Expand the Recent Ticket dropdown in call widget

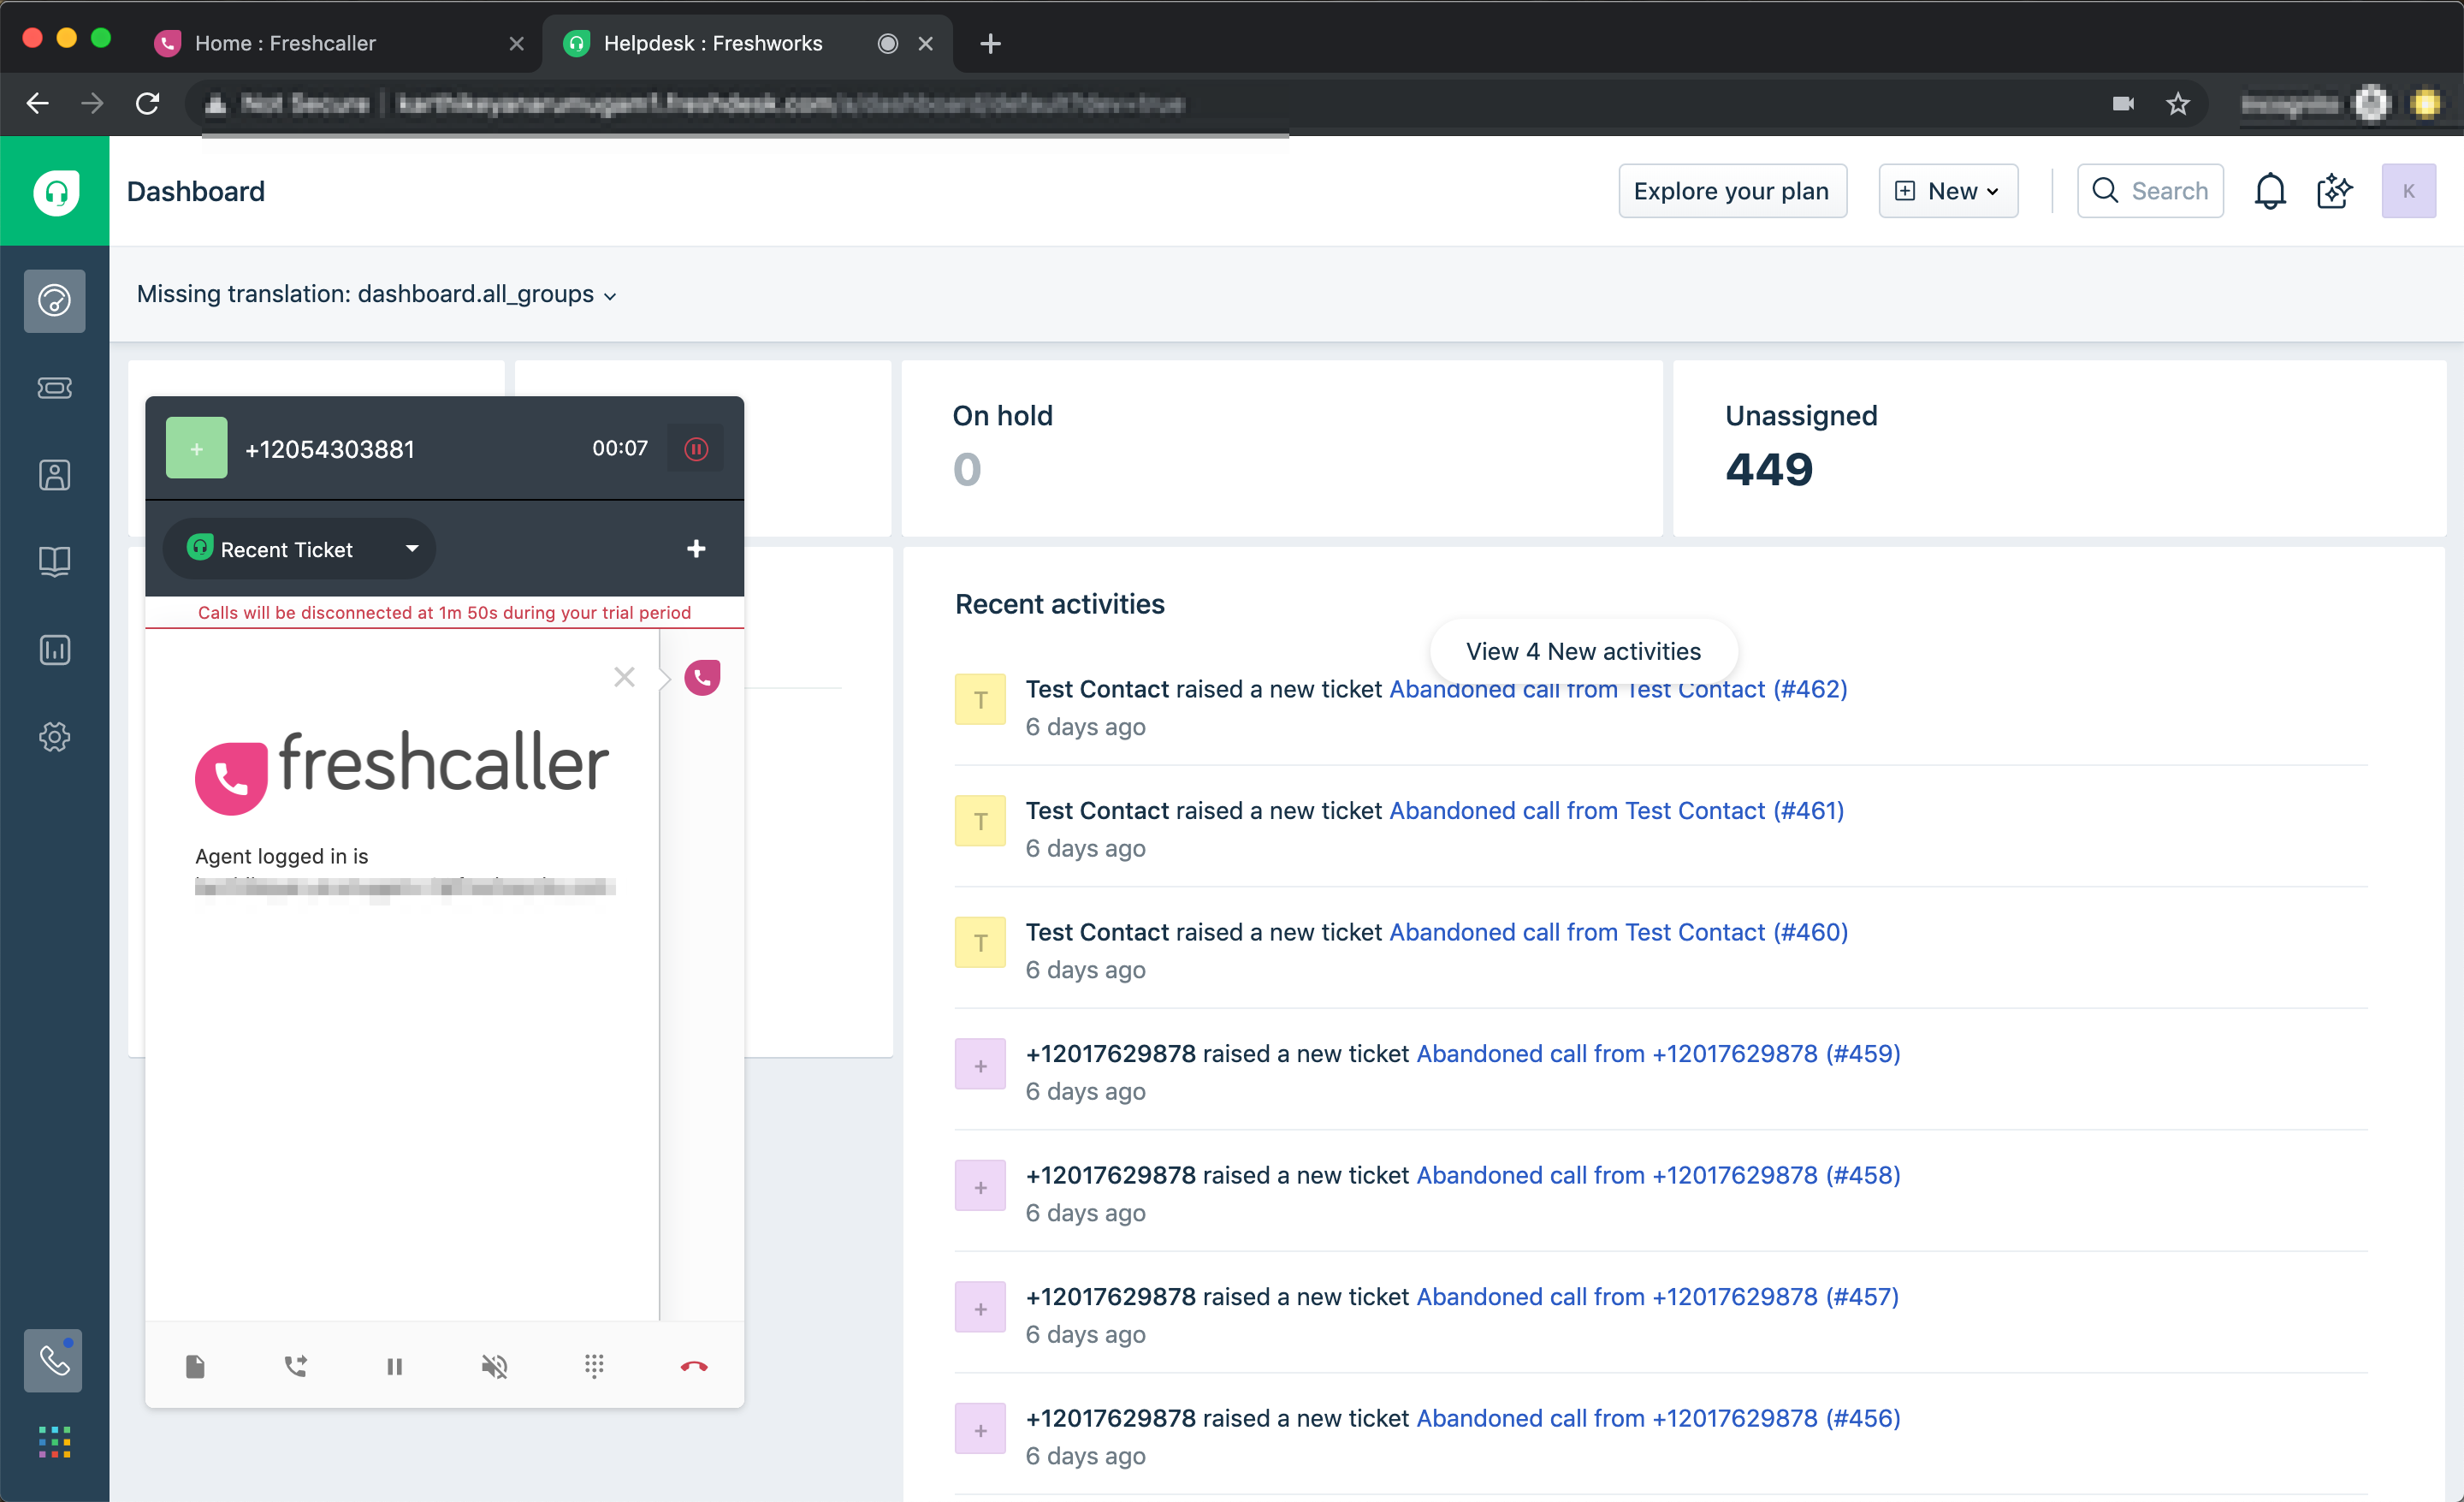tap(410, 548)
